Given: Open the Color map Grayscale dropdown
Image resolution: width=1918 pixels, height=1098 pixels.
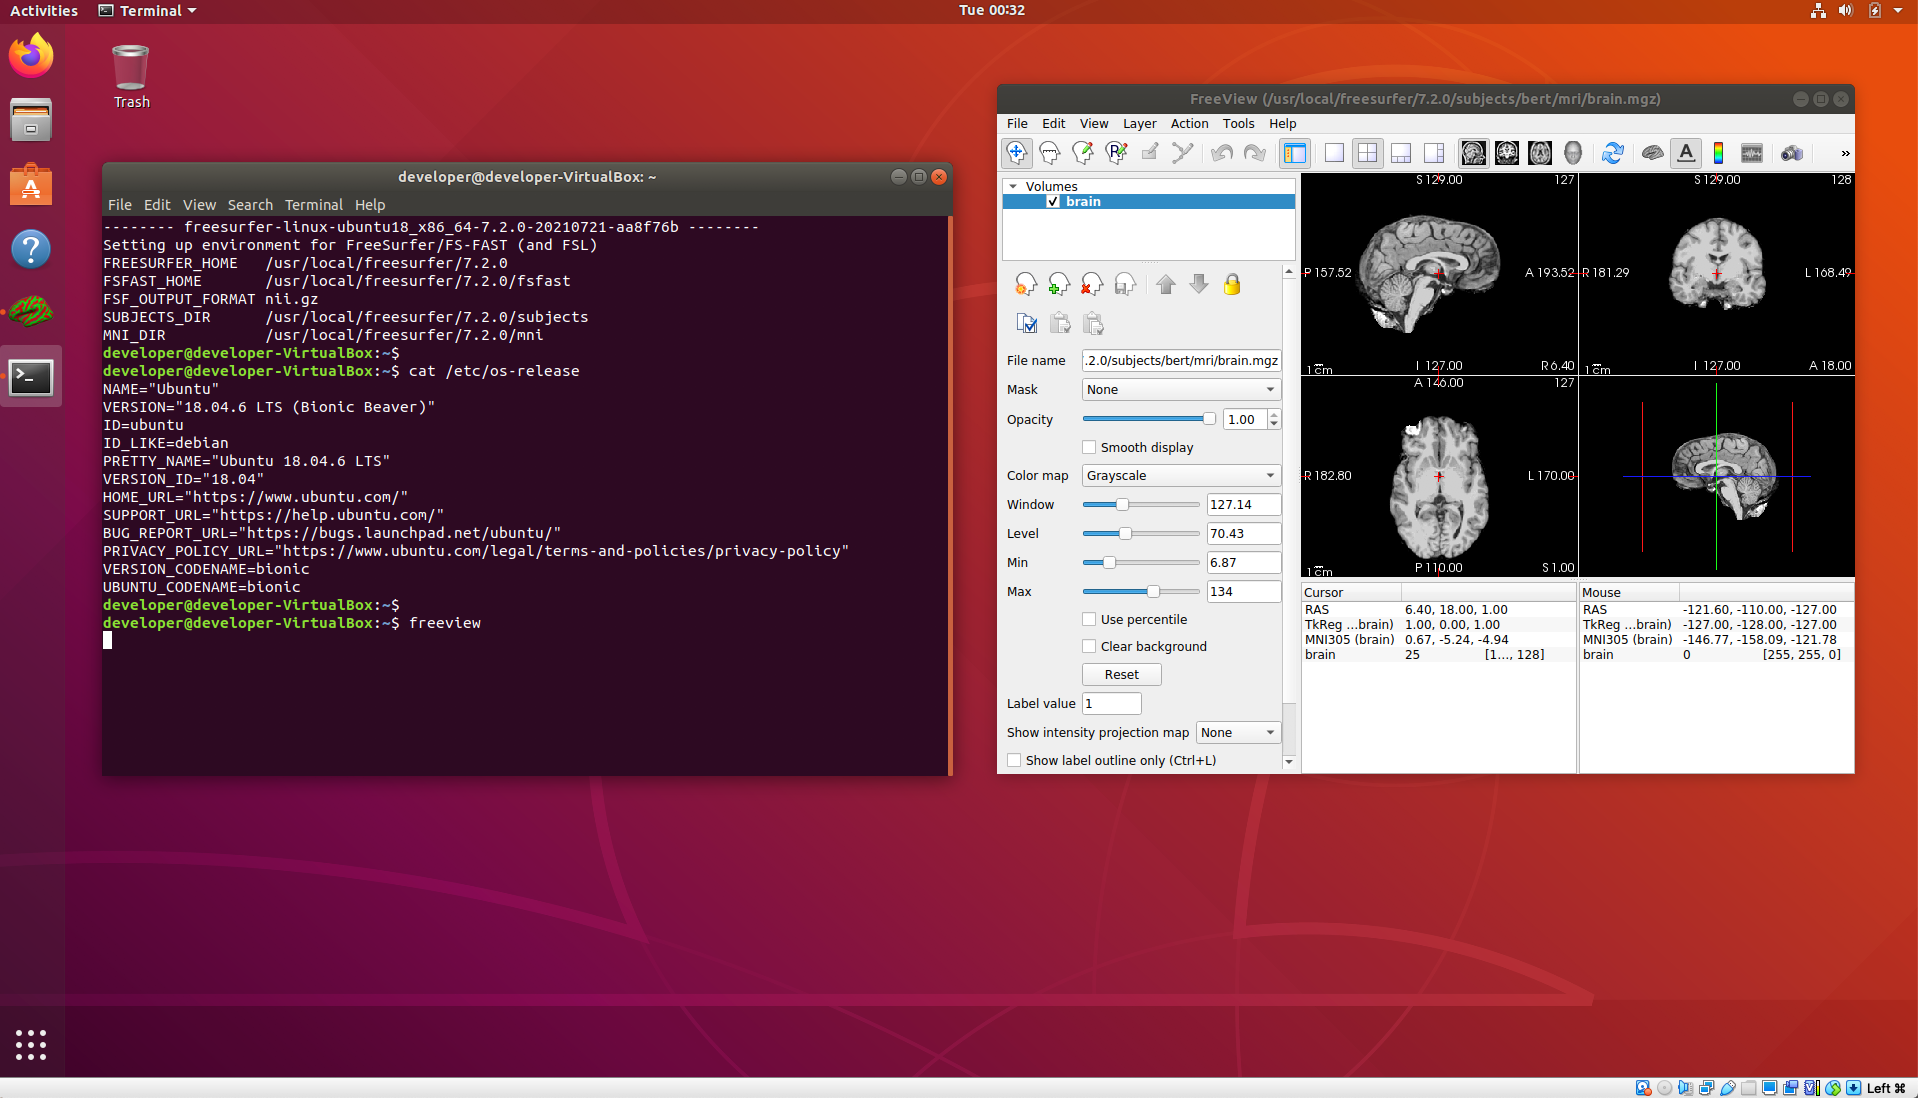Looking at the screenshot, I should (x=1180, y=476).
